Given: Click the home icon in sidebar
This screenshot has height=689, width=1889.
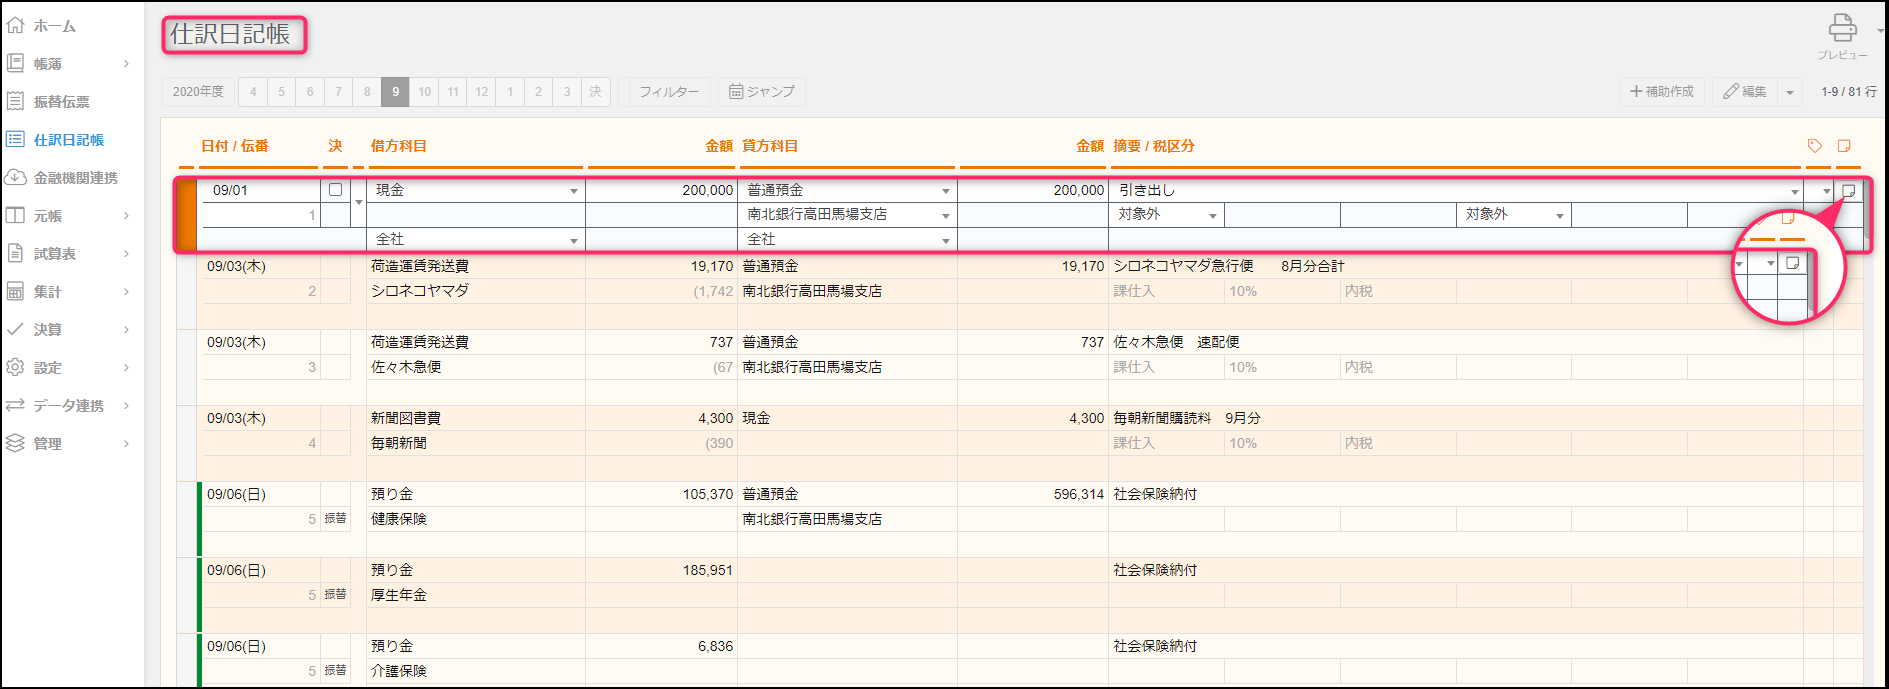Looking at the screenshot, I should click(x=15, y=25).
